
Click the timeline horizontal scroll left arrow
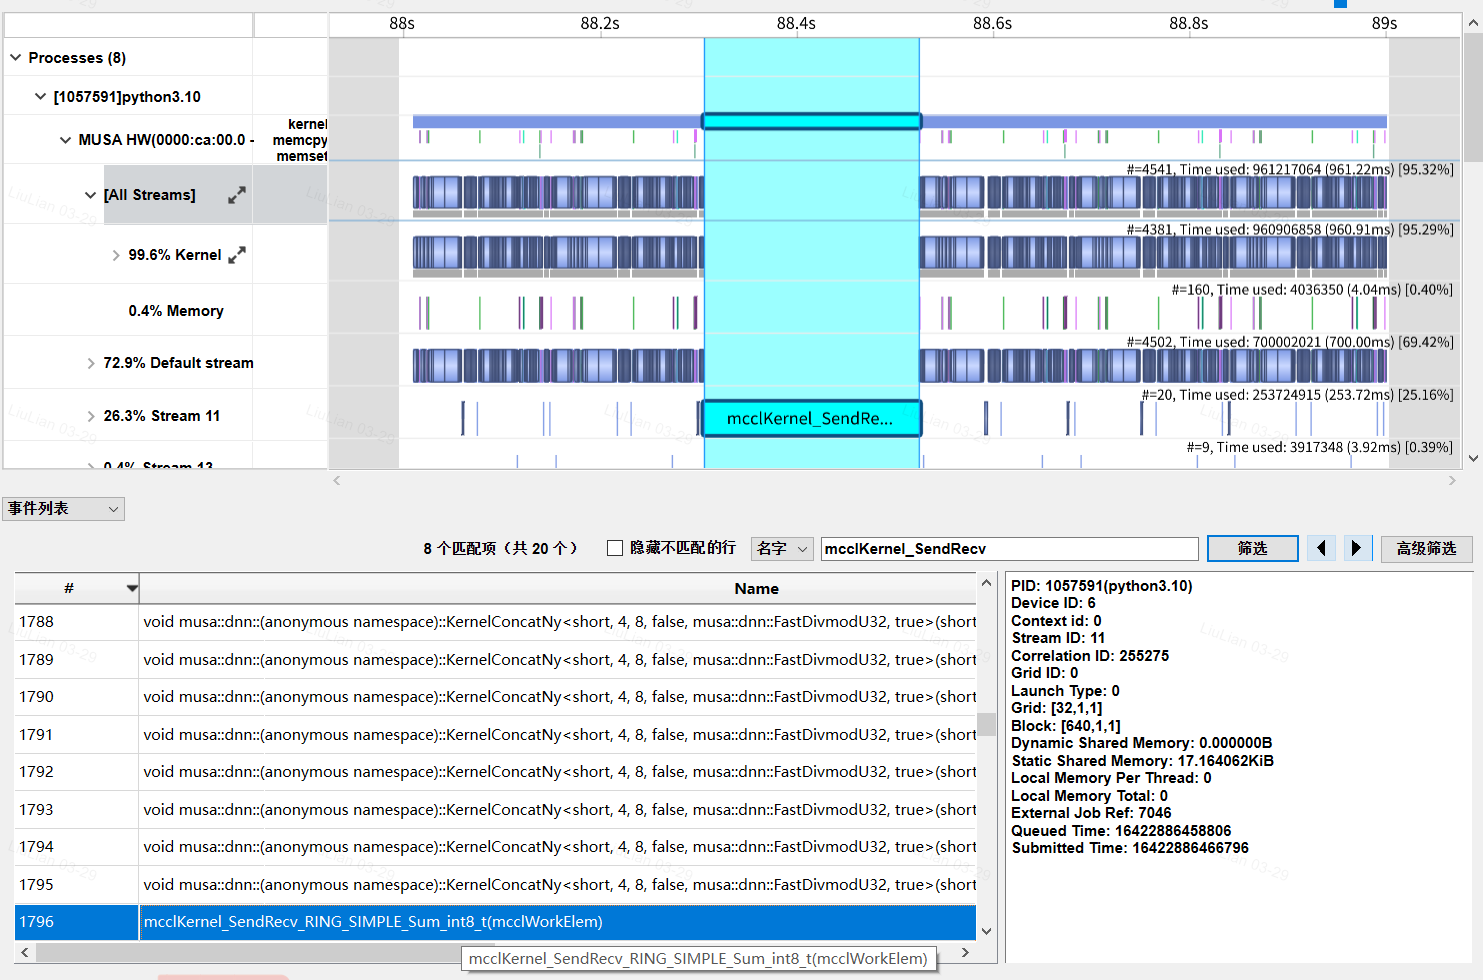pos(337,481)
